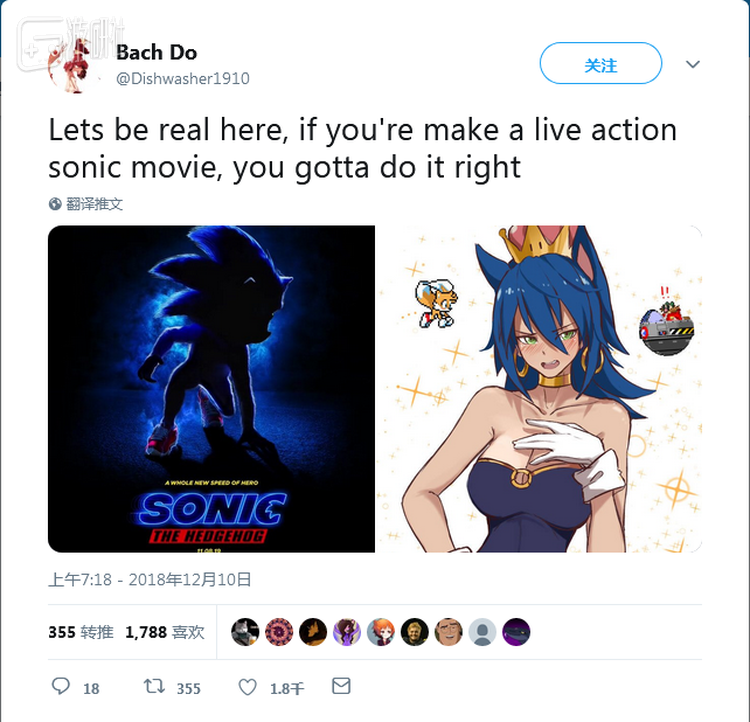This screenshot has width=750, height=722.
Task: View the 355 转推 retweets list
Action: point(81,632)
